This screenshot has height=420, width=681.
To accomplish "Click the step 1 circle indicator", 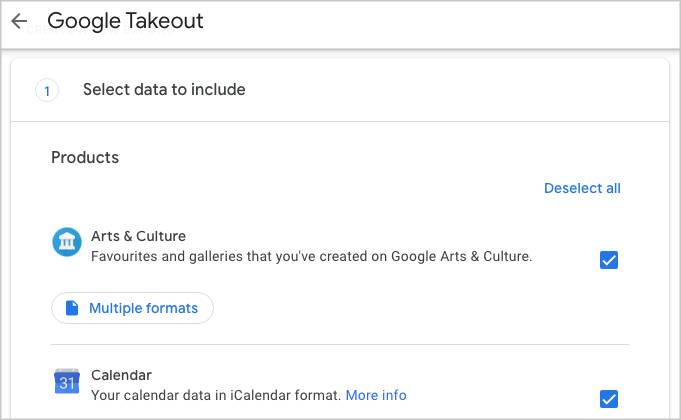I will point(47,90).
